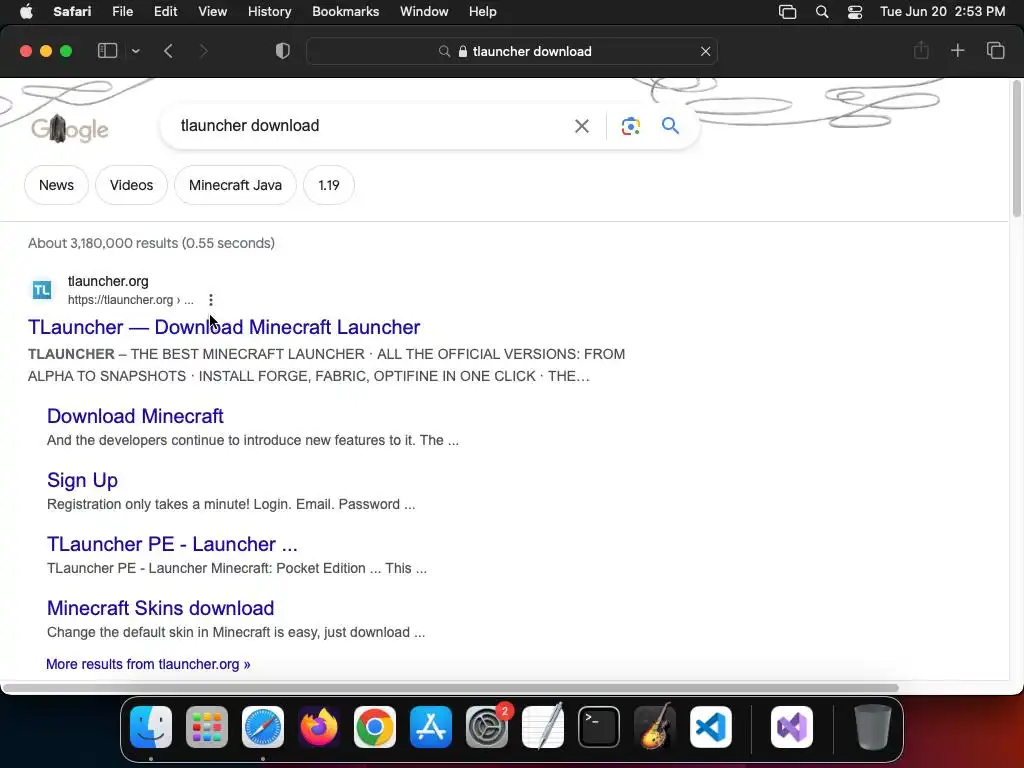Open TLauncher — Download Minecraft Launcher result

point(224,327)
